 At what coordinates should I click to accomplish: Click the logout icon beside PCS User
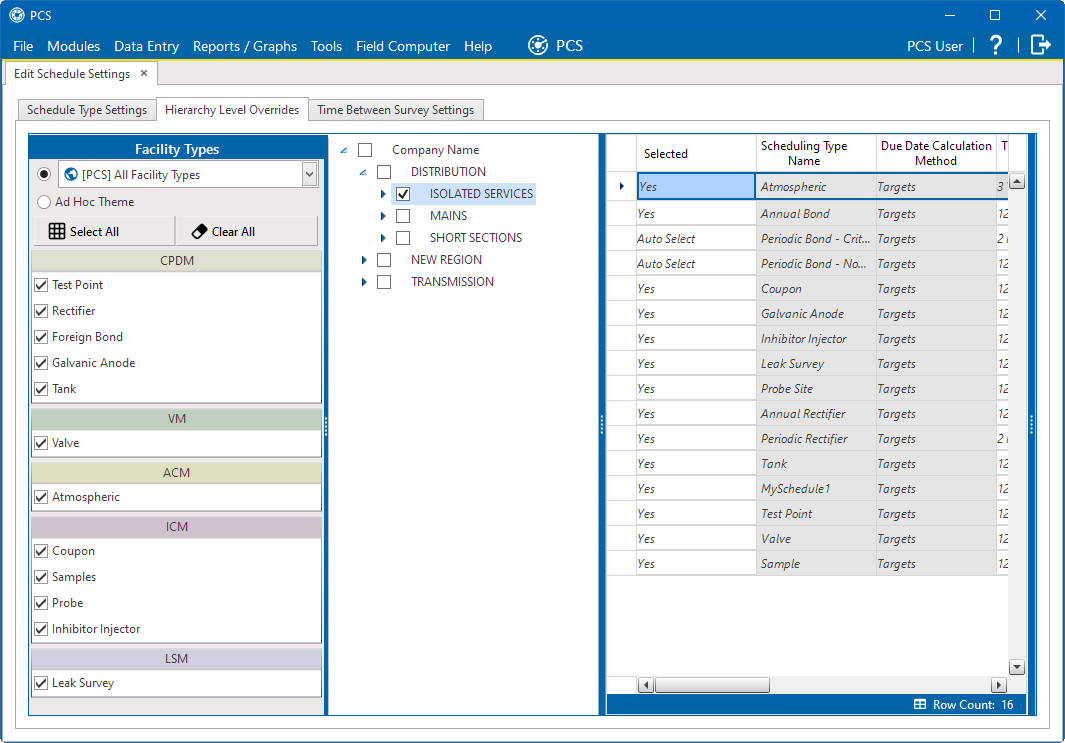click(1041, 45)
